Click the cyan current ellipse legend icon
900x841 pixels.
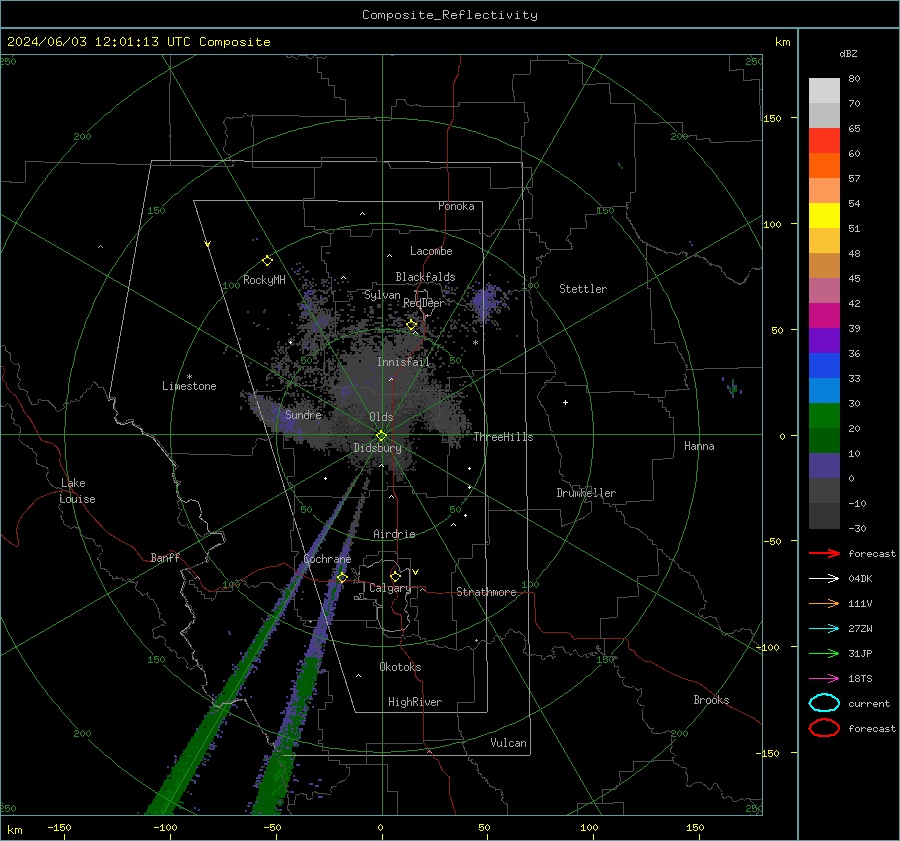pos(824,703)
